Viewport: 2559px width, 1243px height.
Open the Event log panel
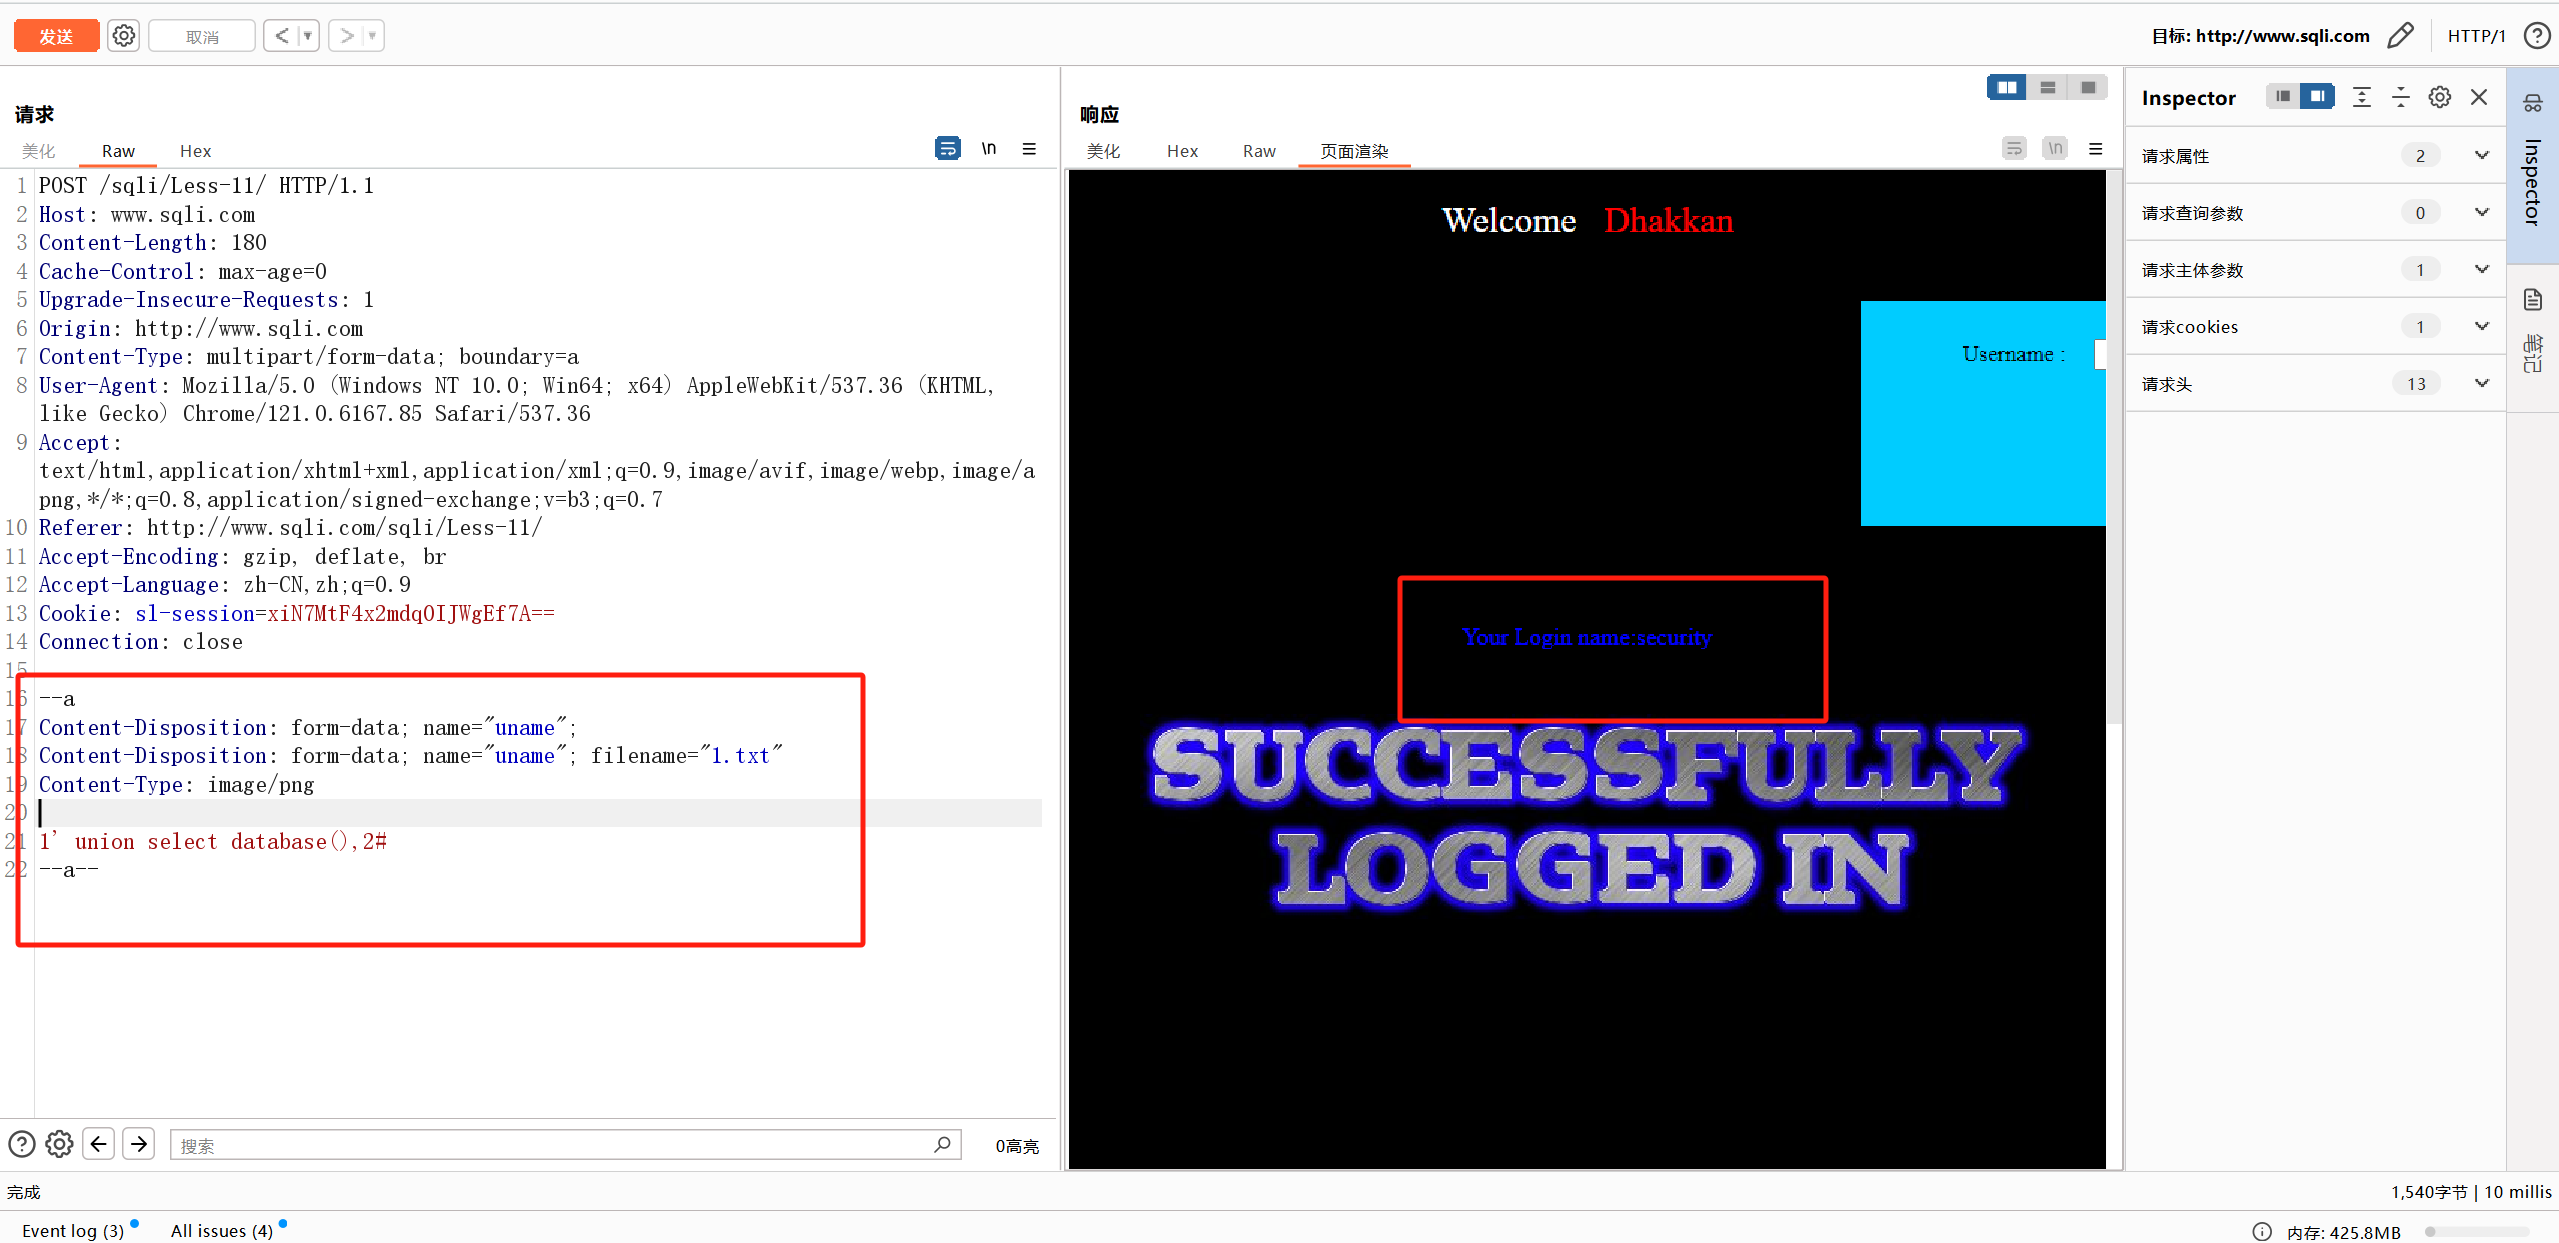73,1231
